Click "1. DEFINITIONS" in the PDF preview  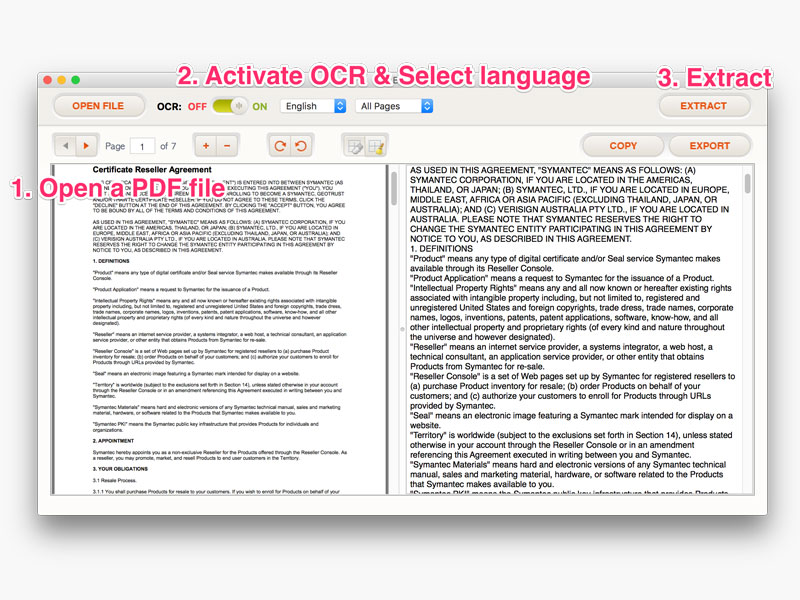(x=111, y=261)
